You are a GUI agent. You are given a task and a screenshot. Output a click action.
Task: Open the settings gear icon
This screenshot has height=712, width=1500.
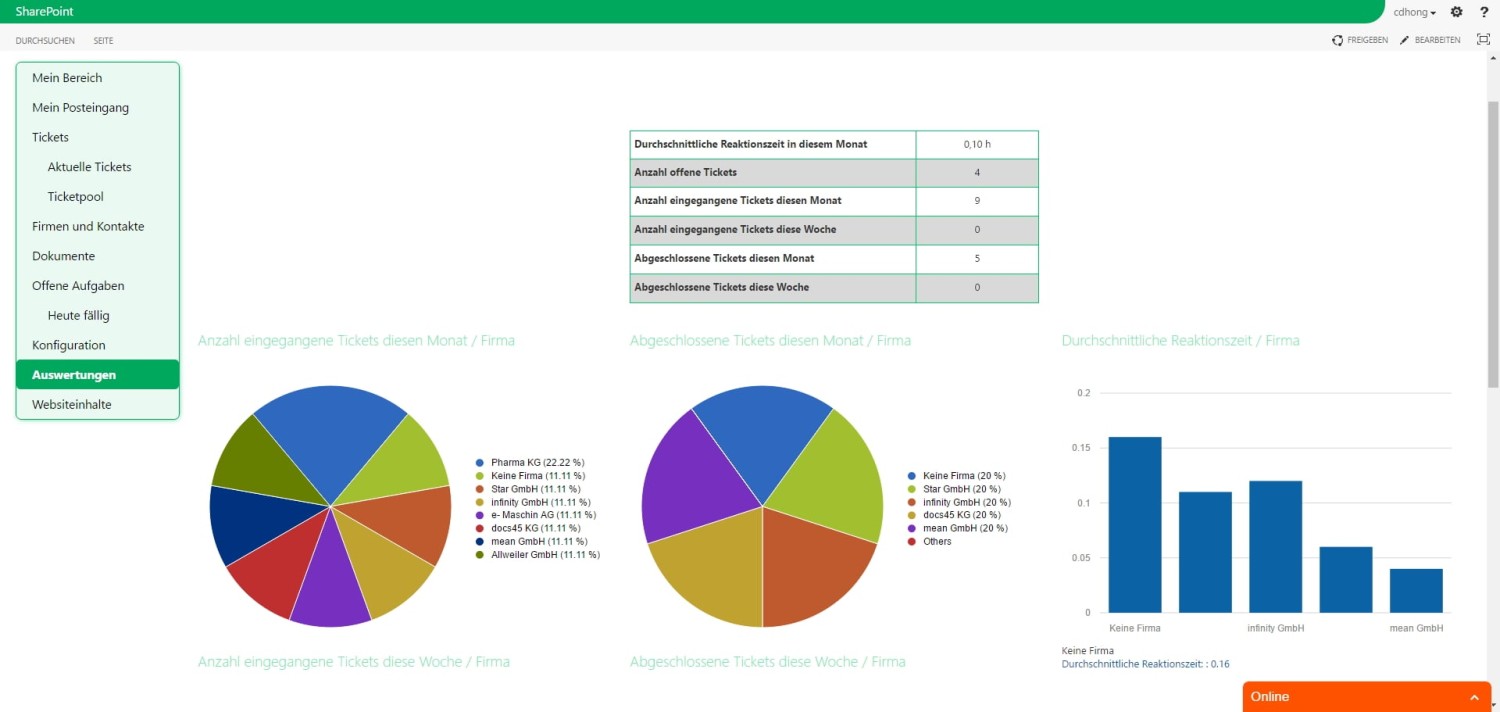click(1456, 12)
